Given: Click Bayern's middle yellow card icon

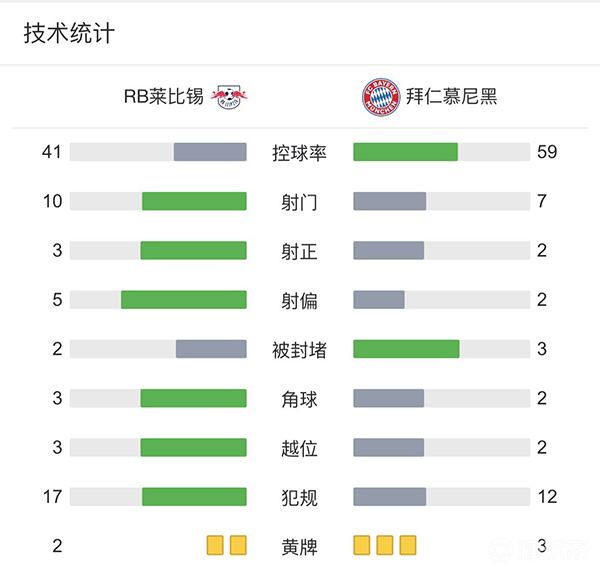Looking at the screenshot, I should coord(385,545).
